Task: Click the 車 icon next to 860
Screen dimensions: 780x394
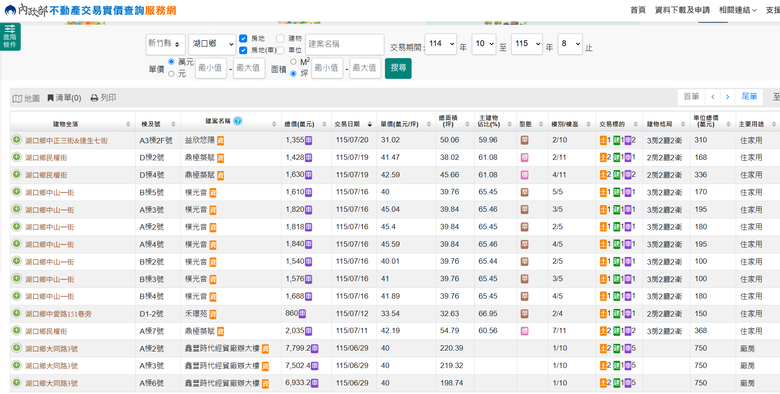Action: click(302, 314)
